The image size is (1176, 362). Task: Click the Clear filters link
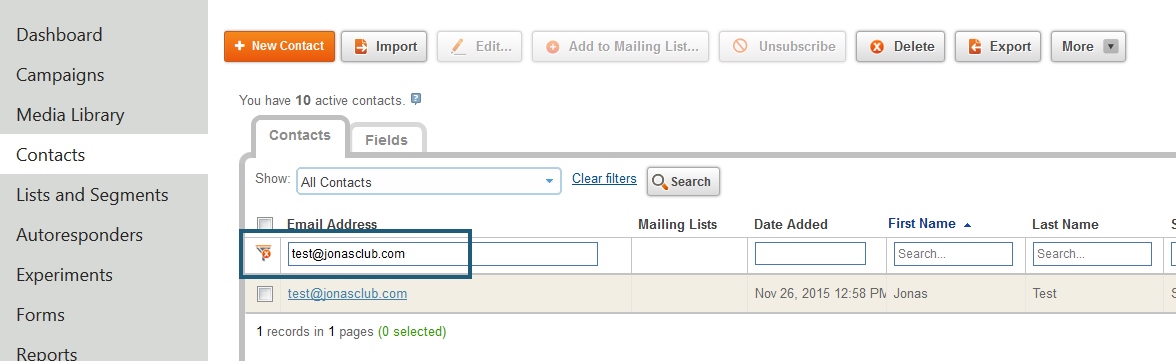[x=604, y=178]
